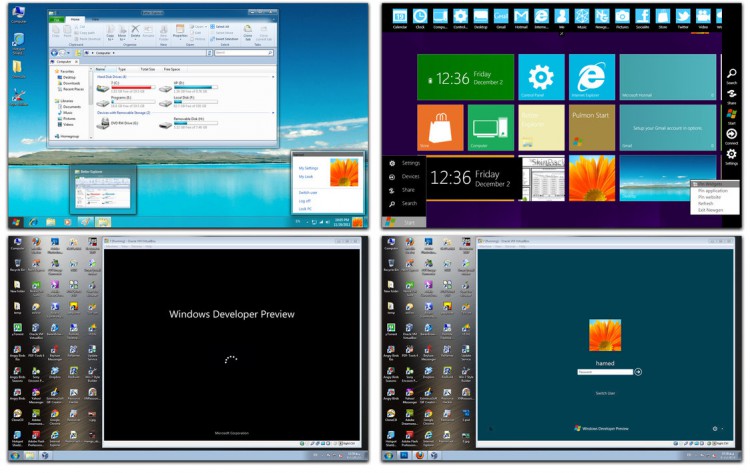This screenshot has height=473, width=750.
Task: Open the Calendar shortcut in the top app bar
Action: pos(399,16)
